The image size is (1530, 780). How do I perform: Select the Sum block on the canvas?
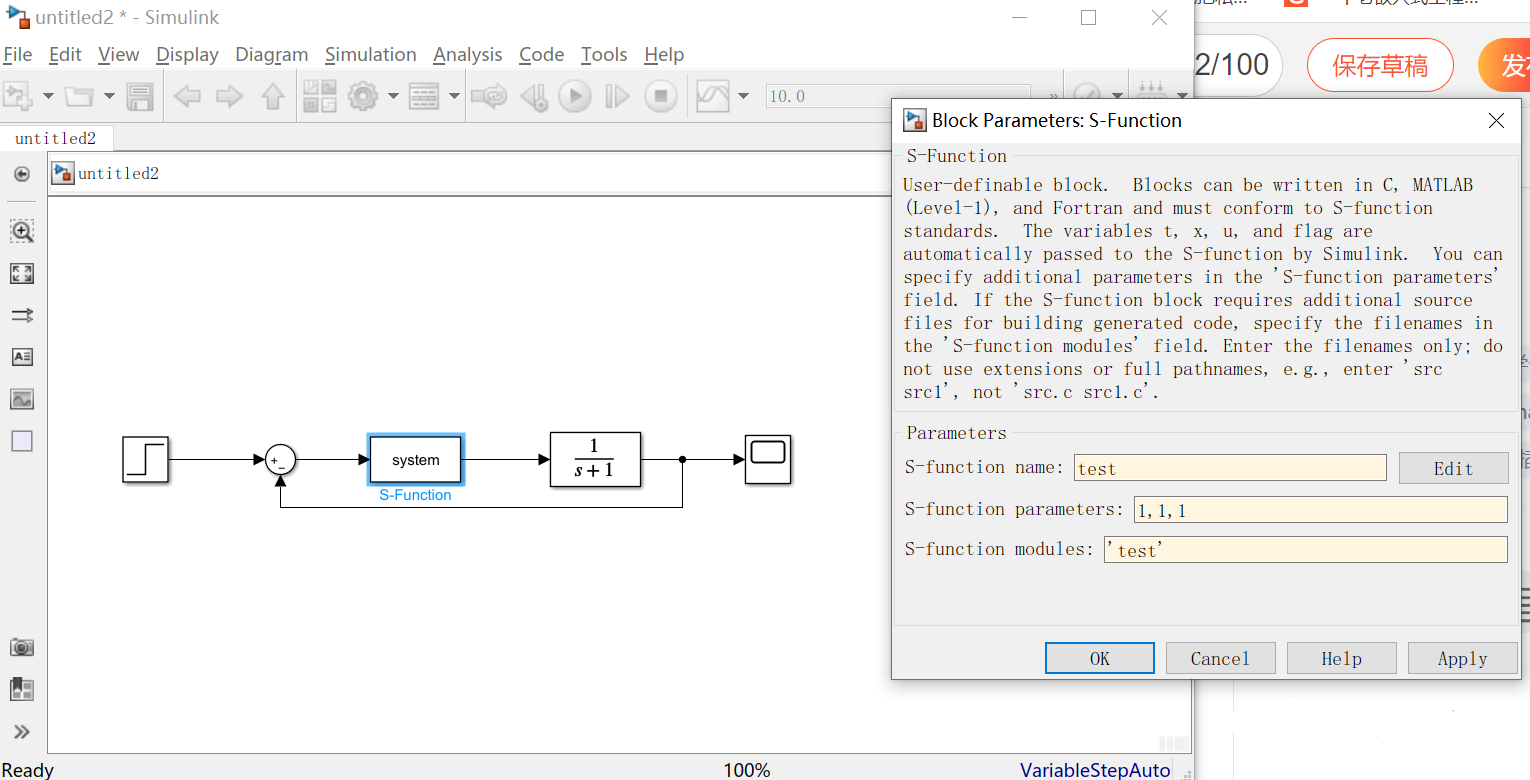coord(281,460)
